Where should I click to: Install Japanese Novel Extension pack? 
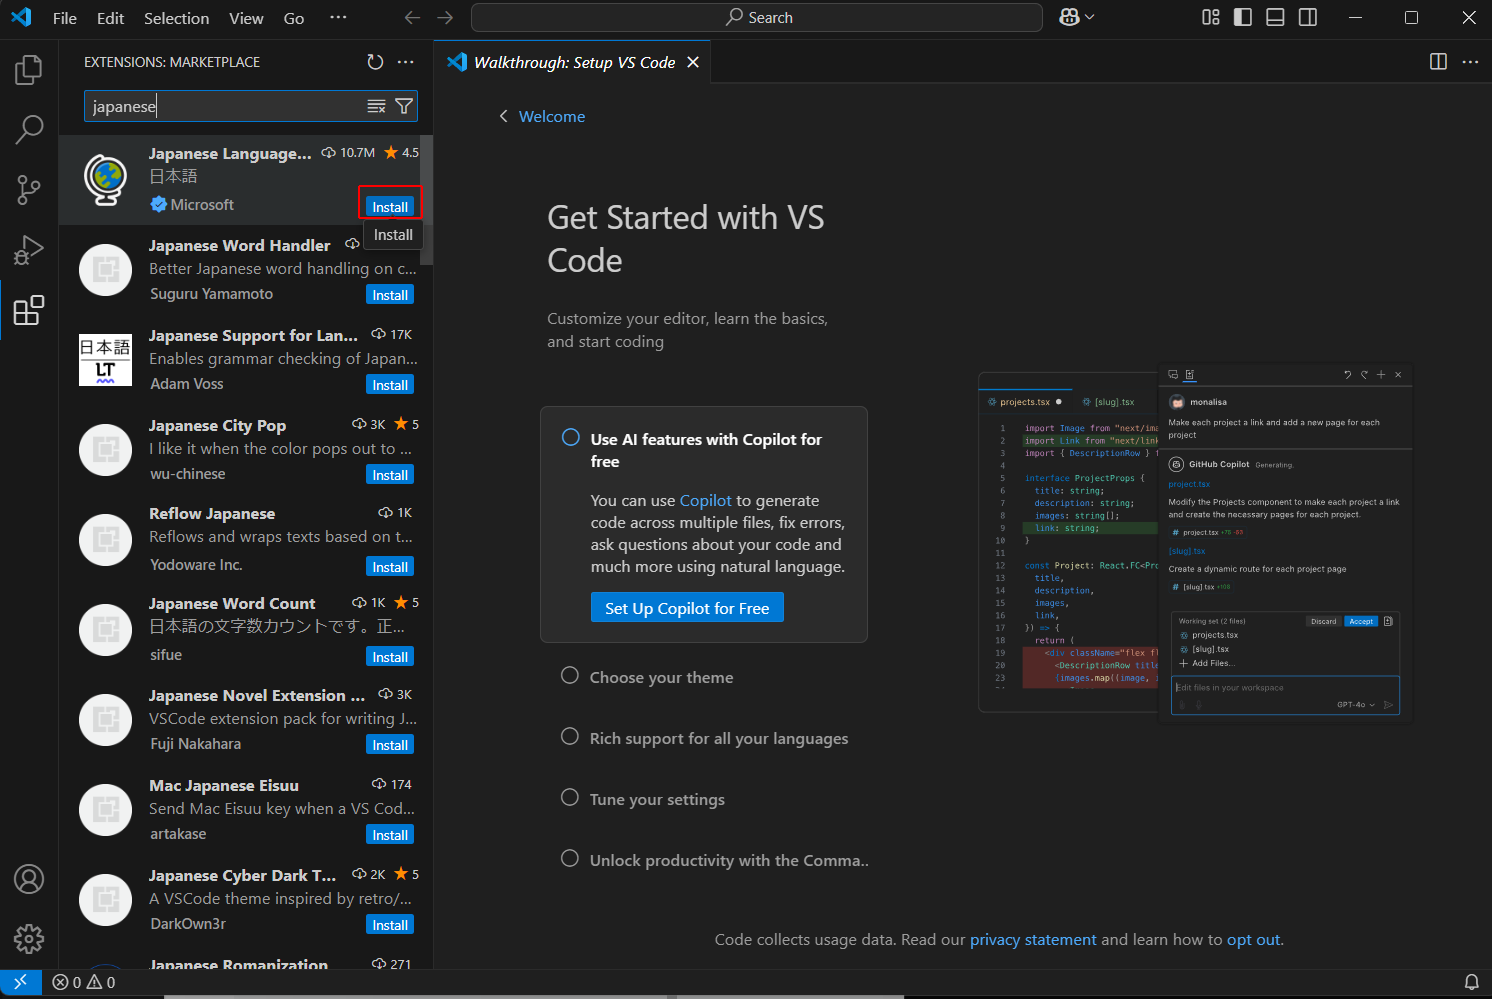390,745
